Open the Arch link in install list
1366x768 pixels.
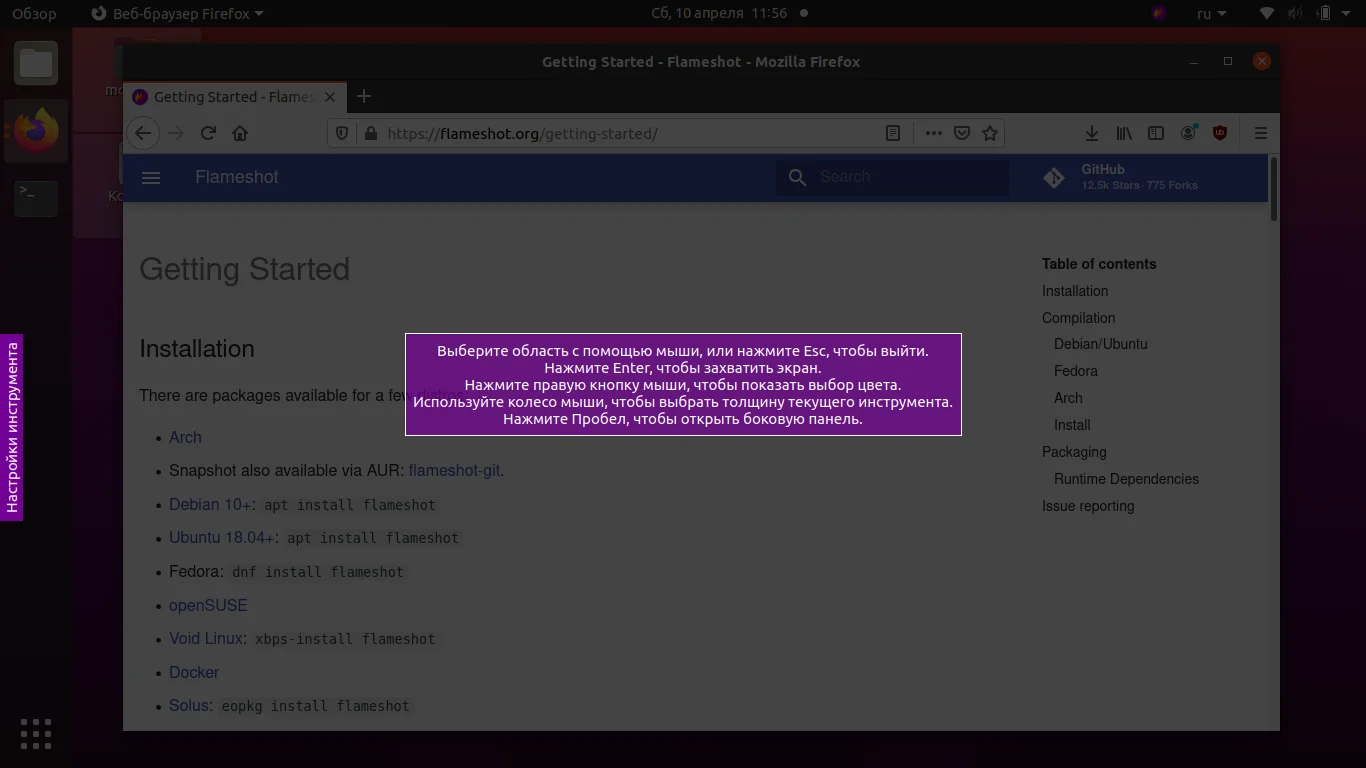185,438
